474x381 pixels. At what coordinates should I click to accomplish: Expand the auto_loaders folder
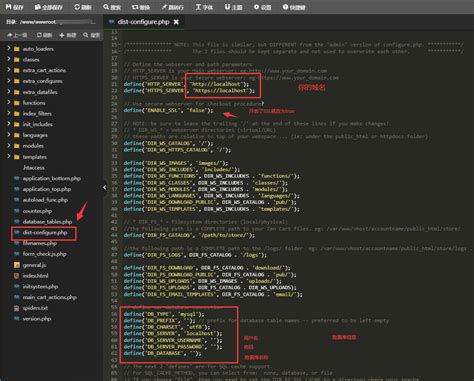click(8, 48)
